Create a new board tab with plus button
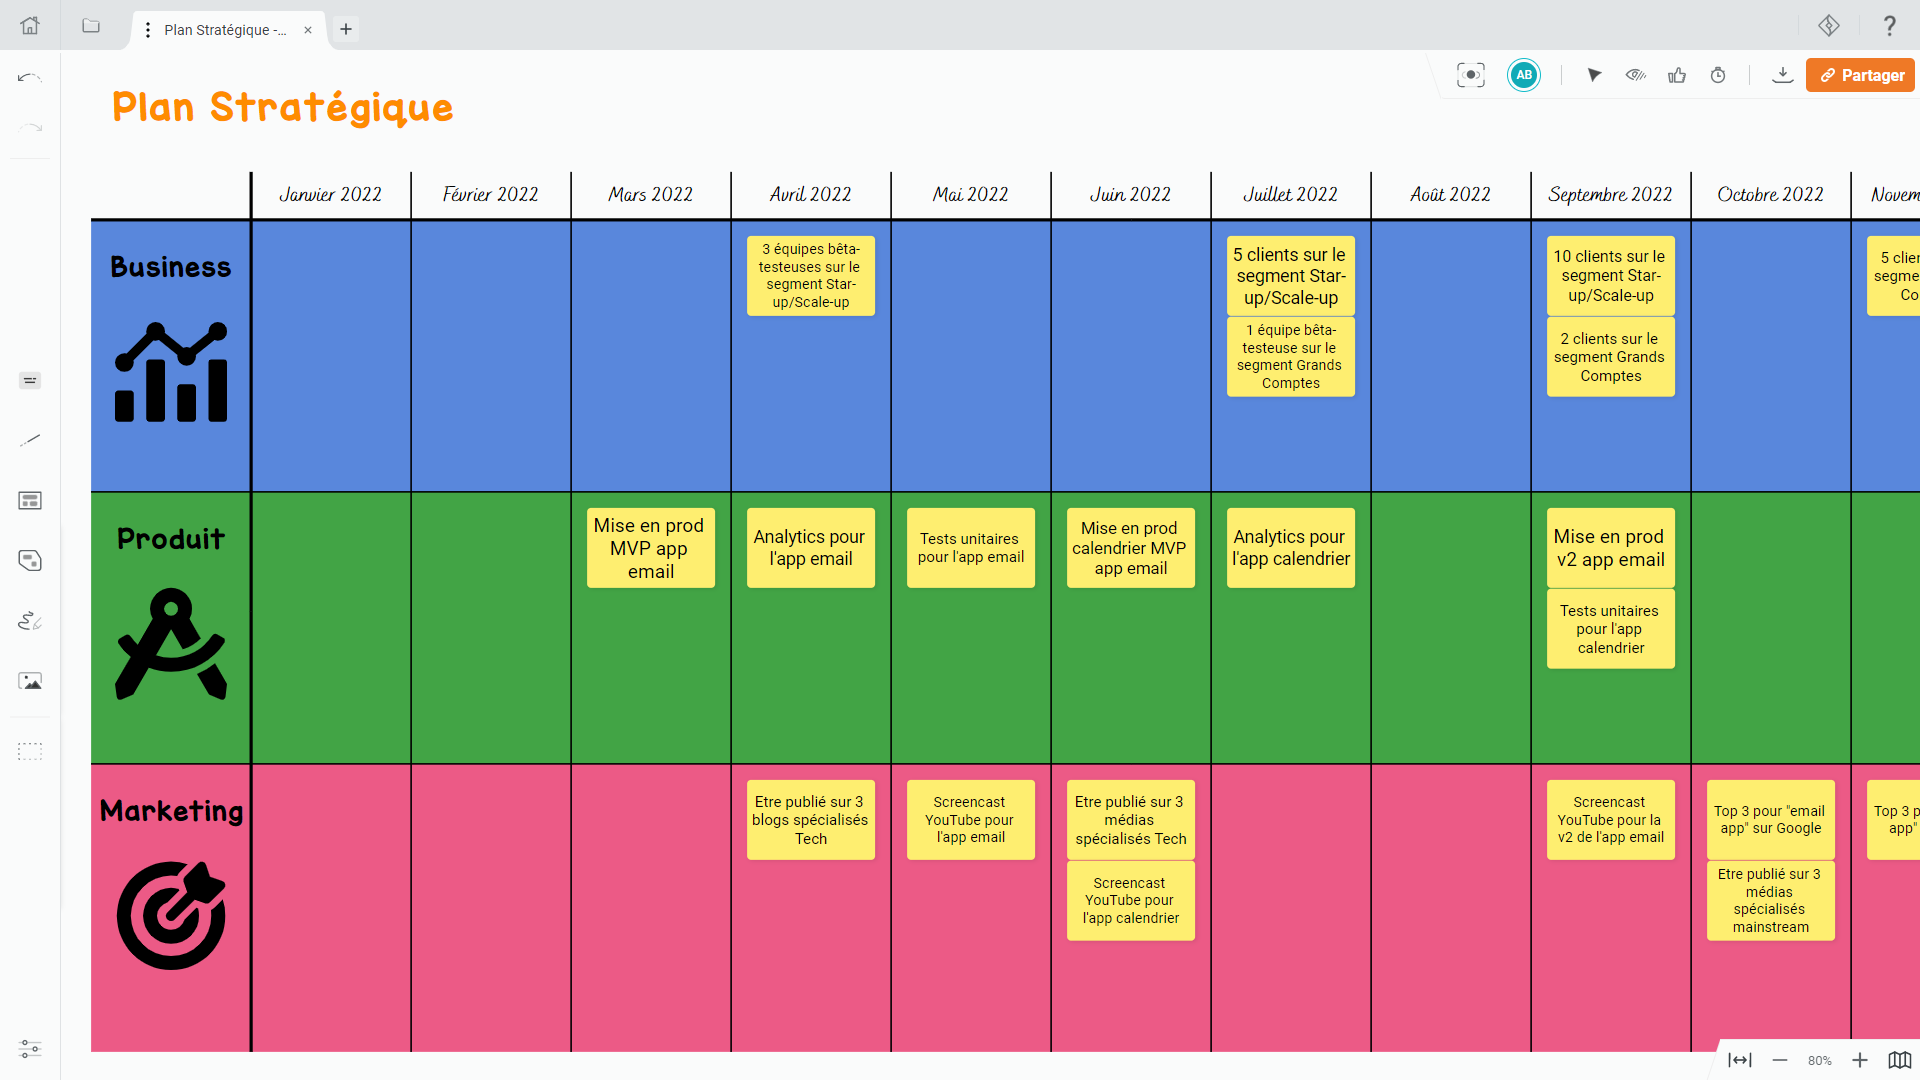 [346, 29]
